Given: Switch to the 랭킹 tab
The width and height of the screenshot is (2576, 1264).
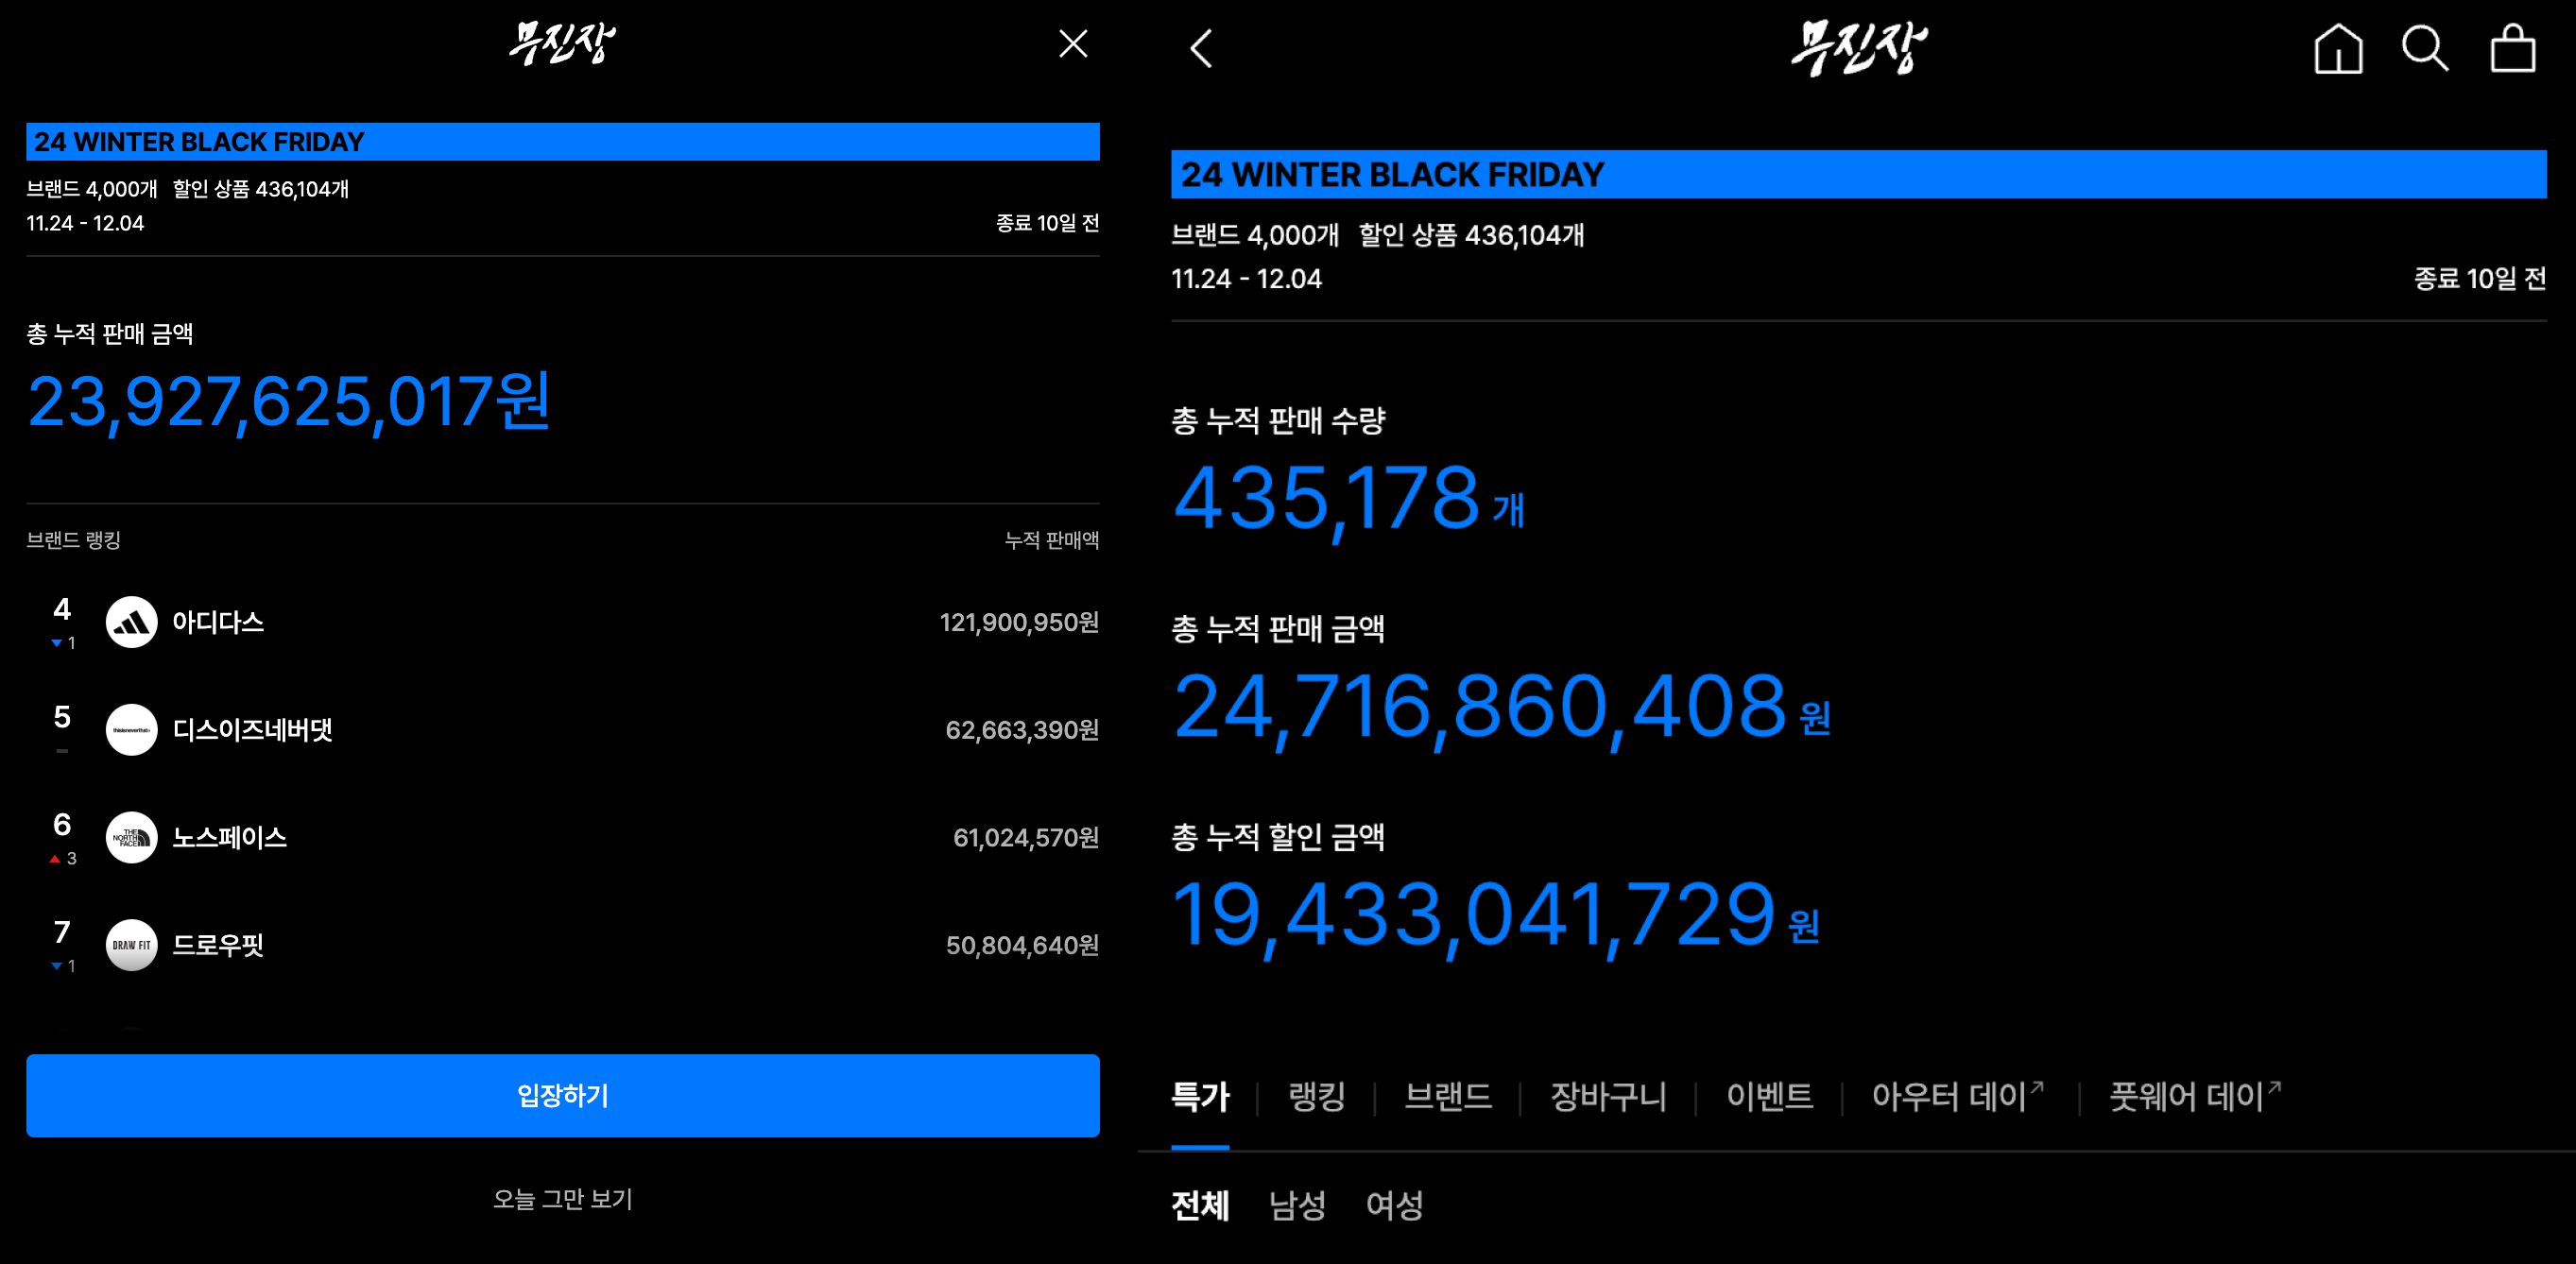Looking at the screenshot, I should [x=1316, y=1097].
